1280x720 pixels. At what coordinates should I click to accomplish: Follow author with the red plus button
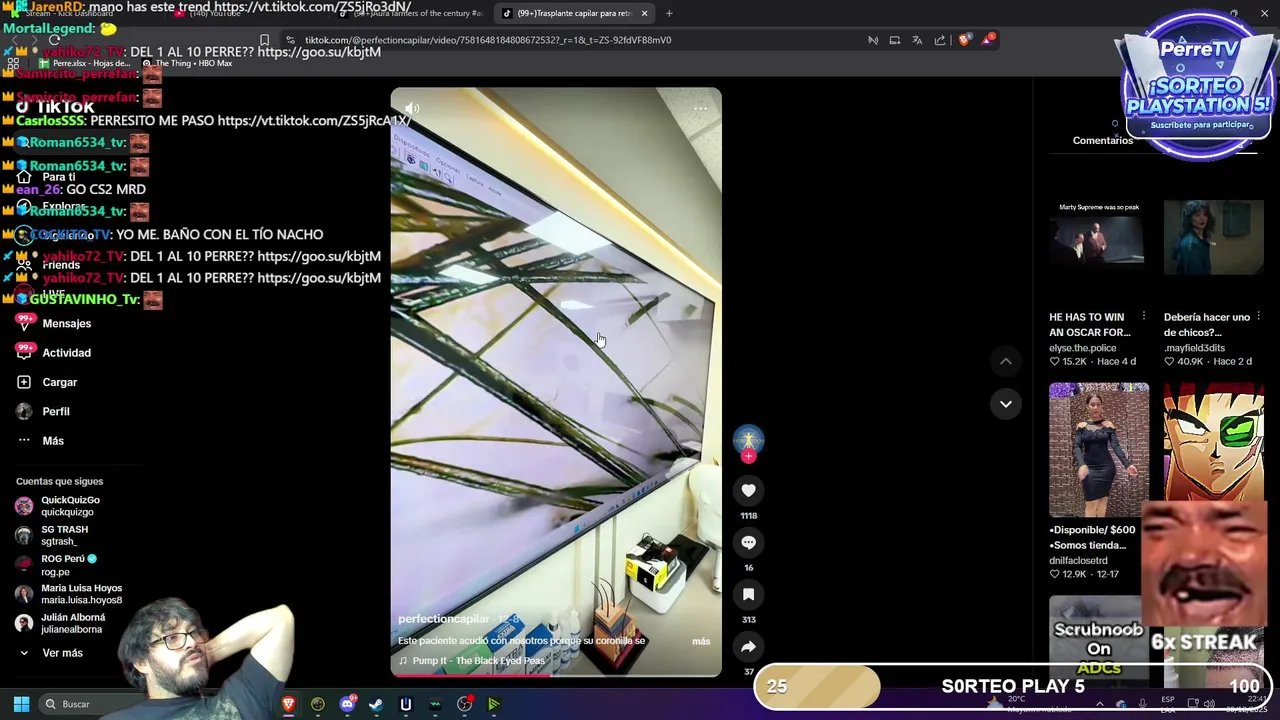[x=748, y=456]
